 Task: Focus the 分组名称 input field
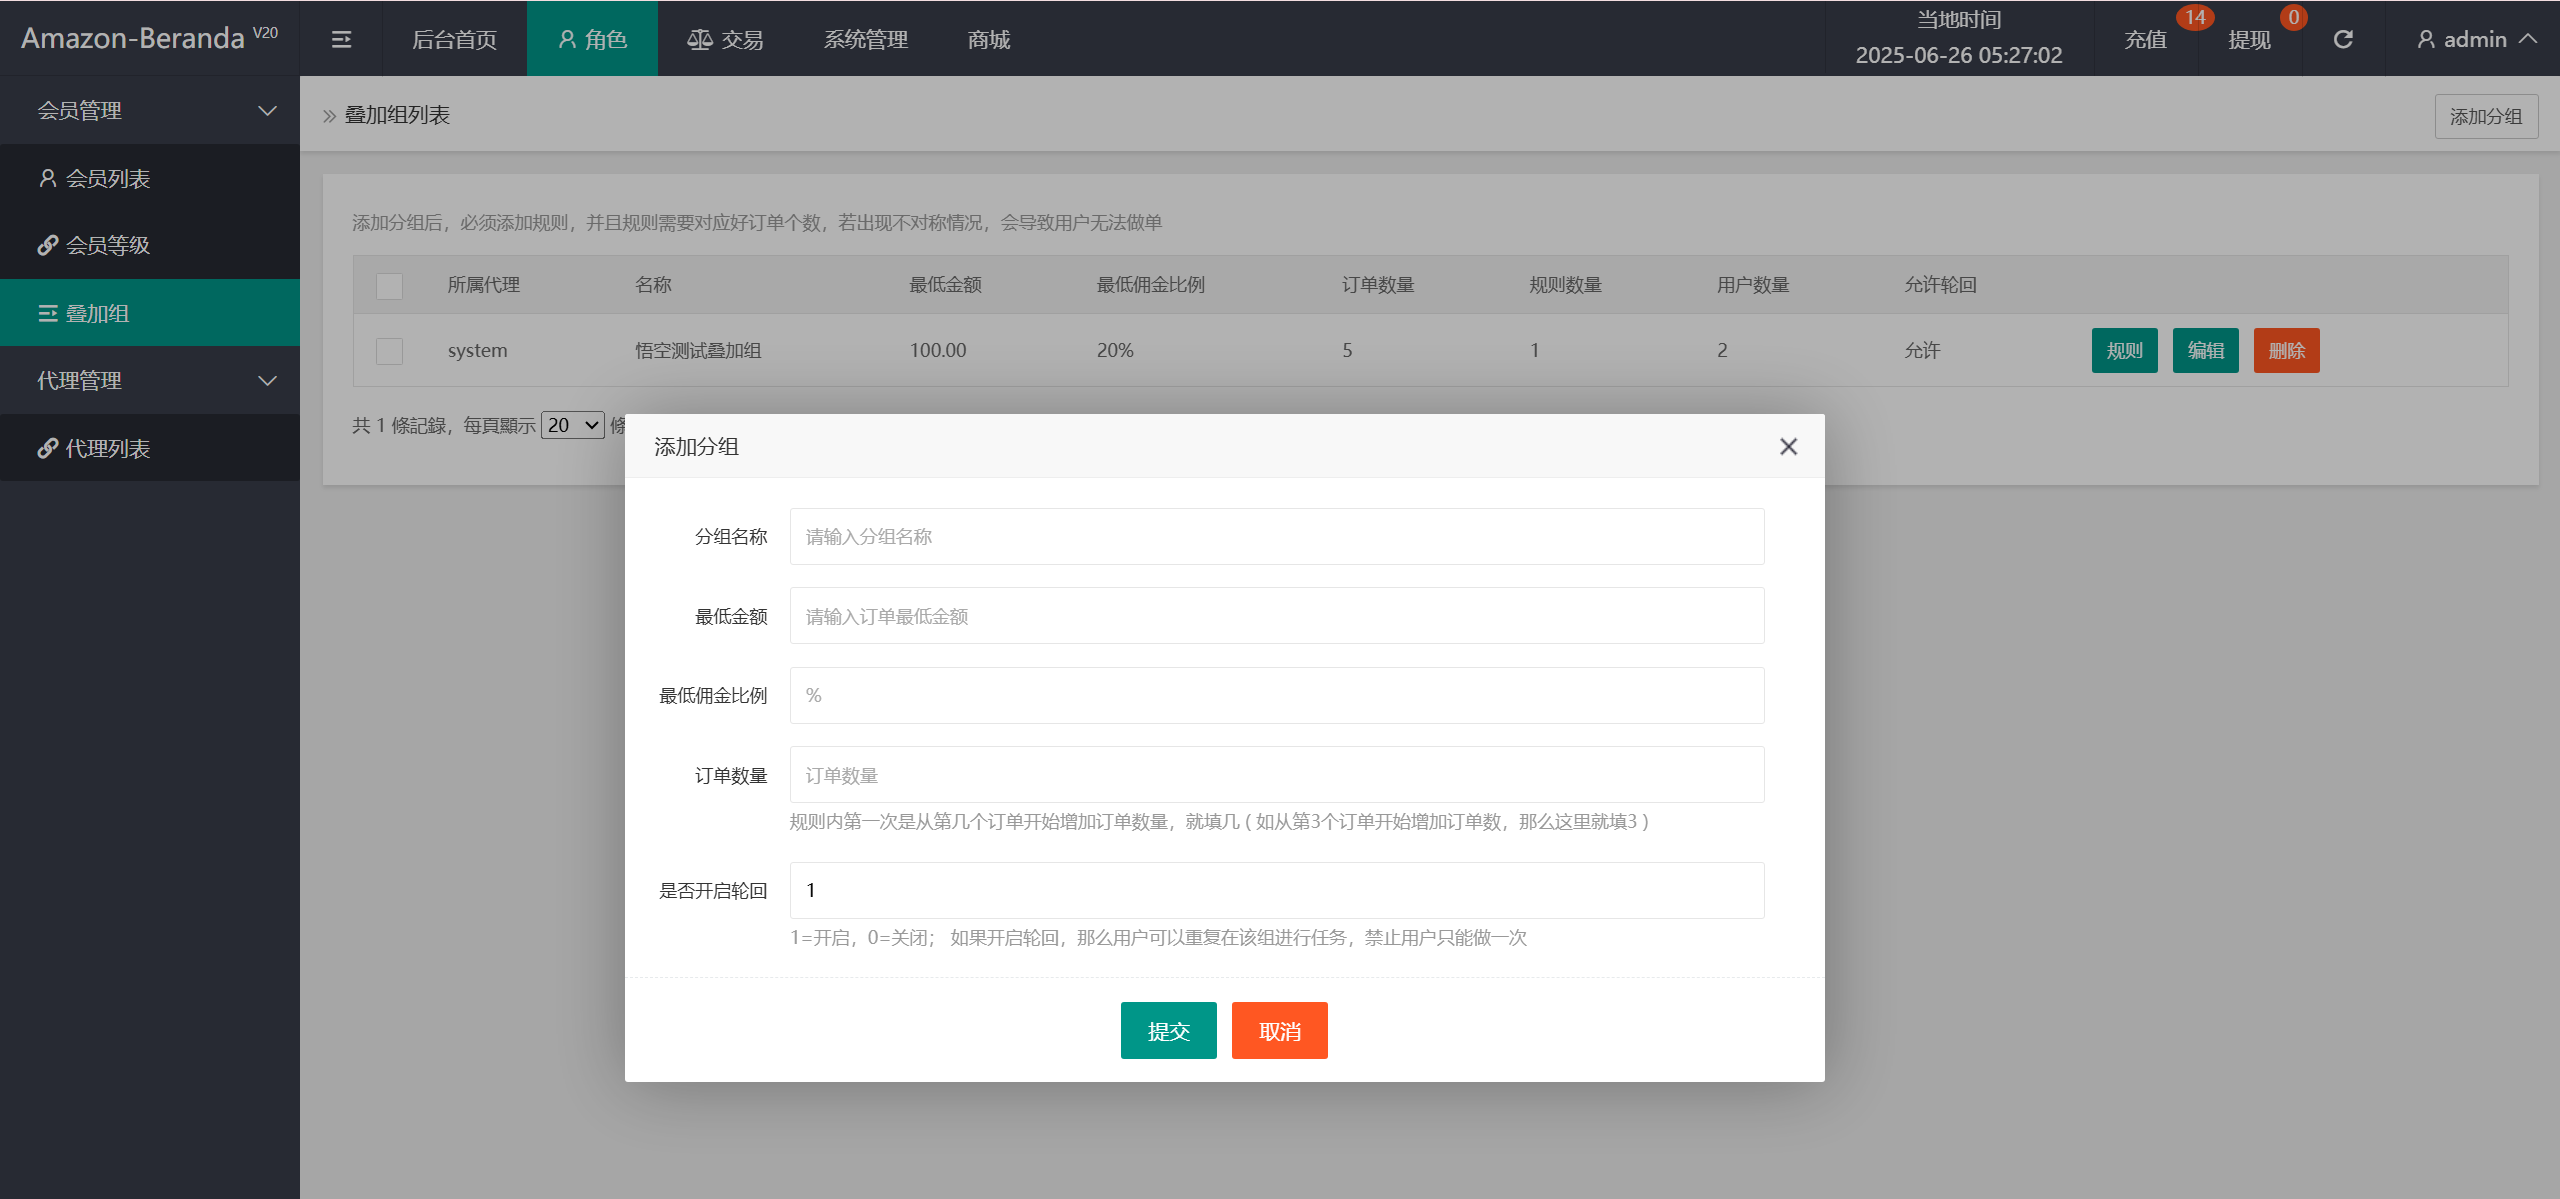click(x=1276, y=536)
